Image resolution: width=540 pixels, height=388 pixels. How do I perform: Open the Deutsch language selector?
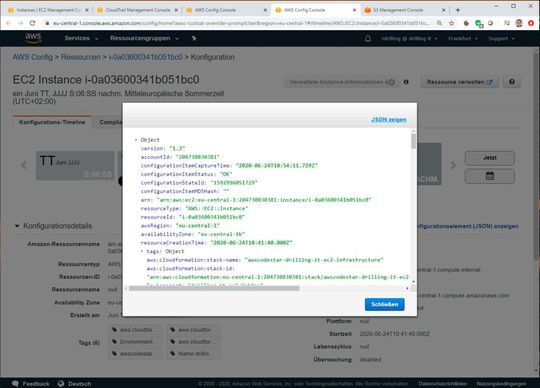[x=75, y=384]
